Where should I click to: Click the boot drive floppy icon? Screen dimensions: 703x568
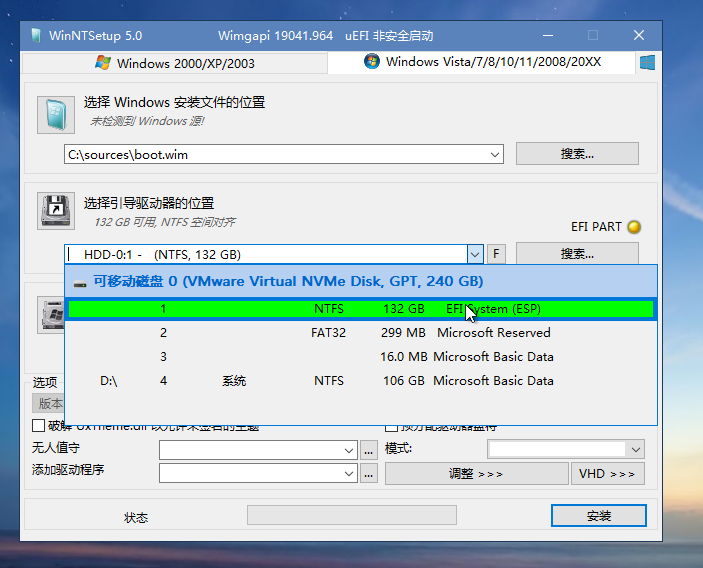tap(56, 211)
